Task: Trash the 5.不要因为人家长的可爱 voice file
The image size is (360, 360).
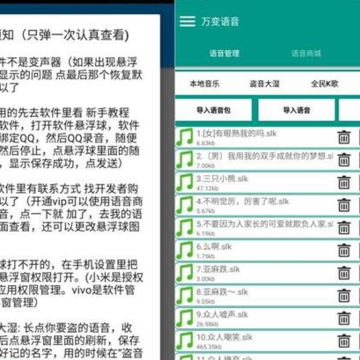Action: pyautogui.click(x=344, y=228)
